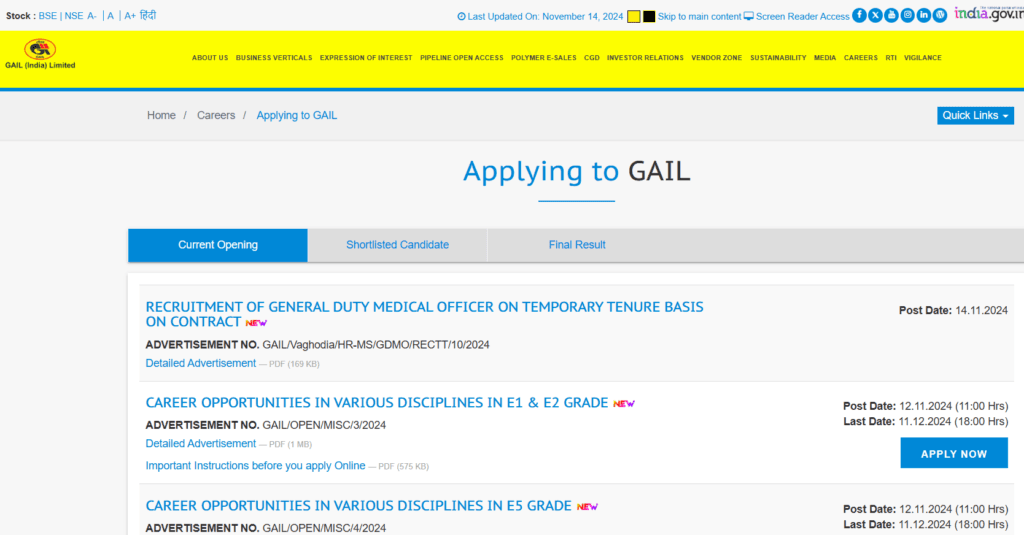
Task: Open the Careers menu
Action: click(x=861, y=58)
